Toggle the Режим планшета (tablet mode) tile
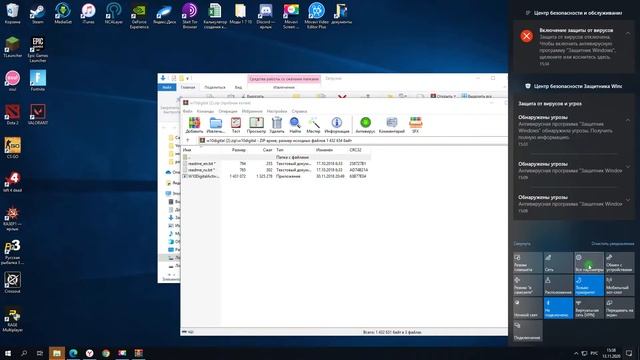This screenshot has width=640, height=360. pos(527,262)
